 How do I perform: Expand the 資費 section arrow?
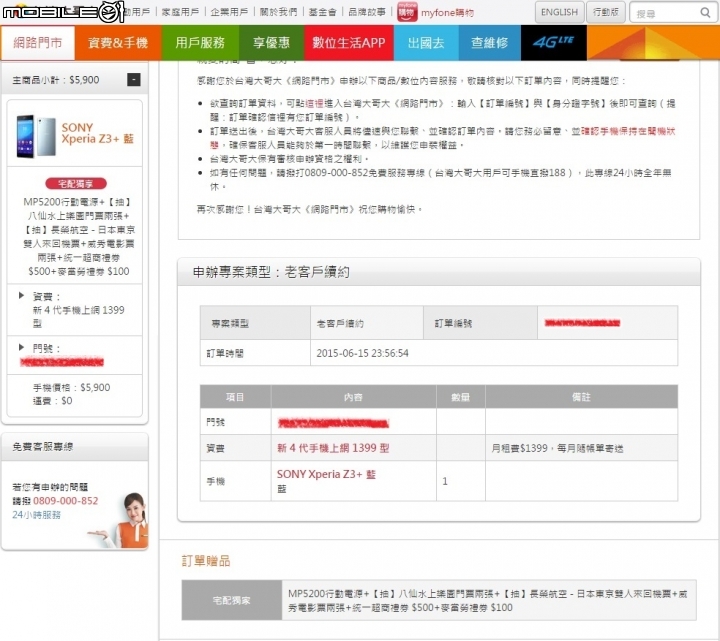(21, 295)
